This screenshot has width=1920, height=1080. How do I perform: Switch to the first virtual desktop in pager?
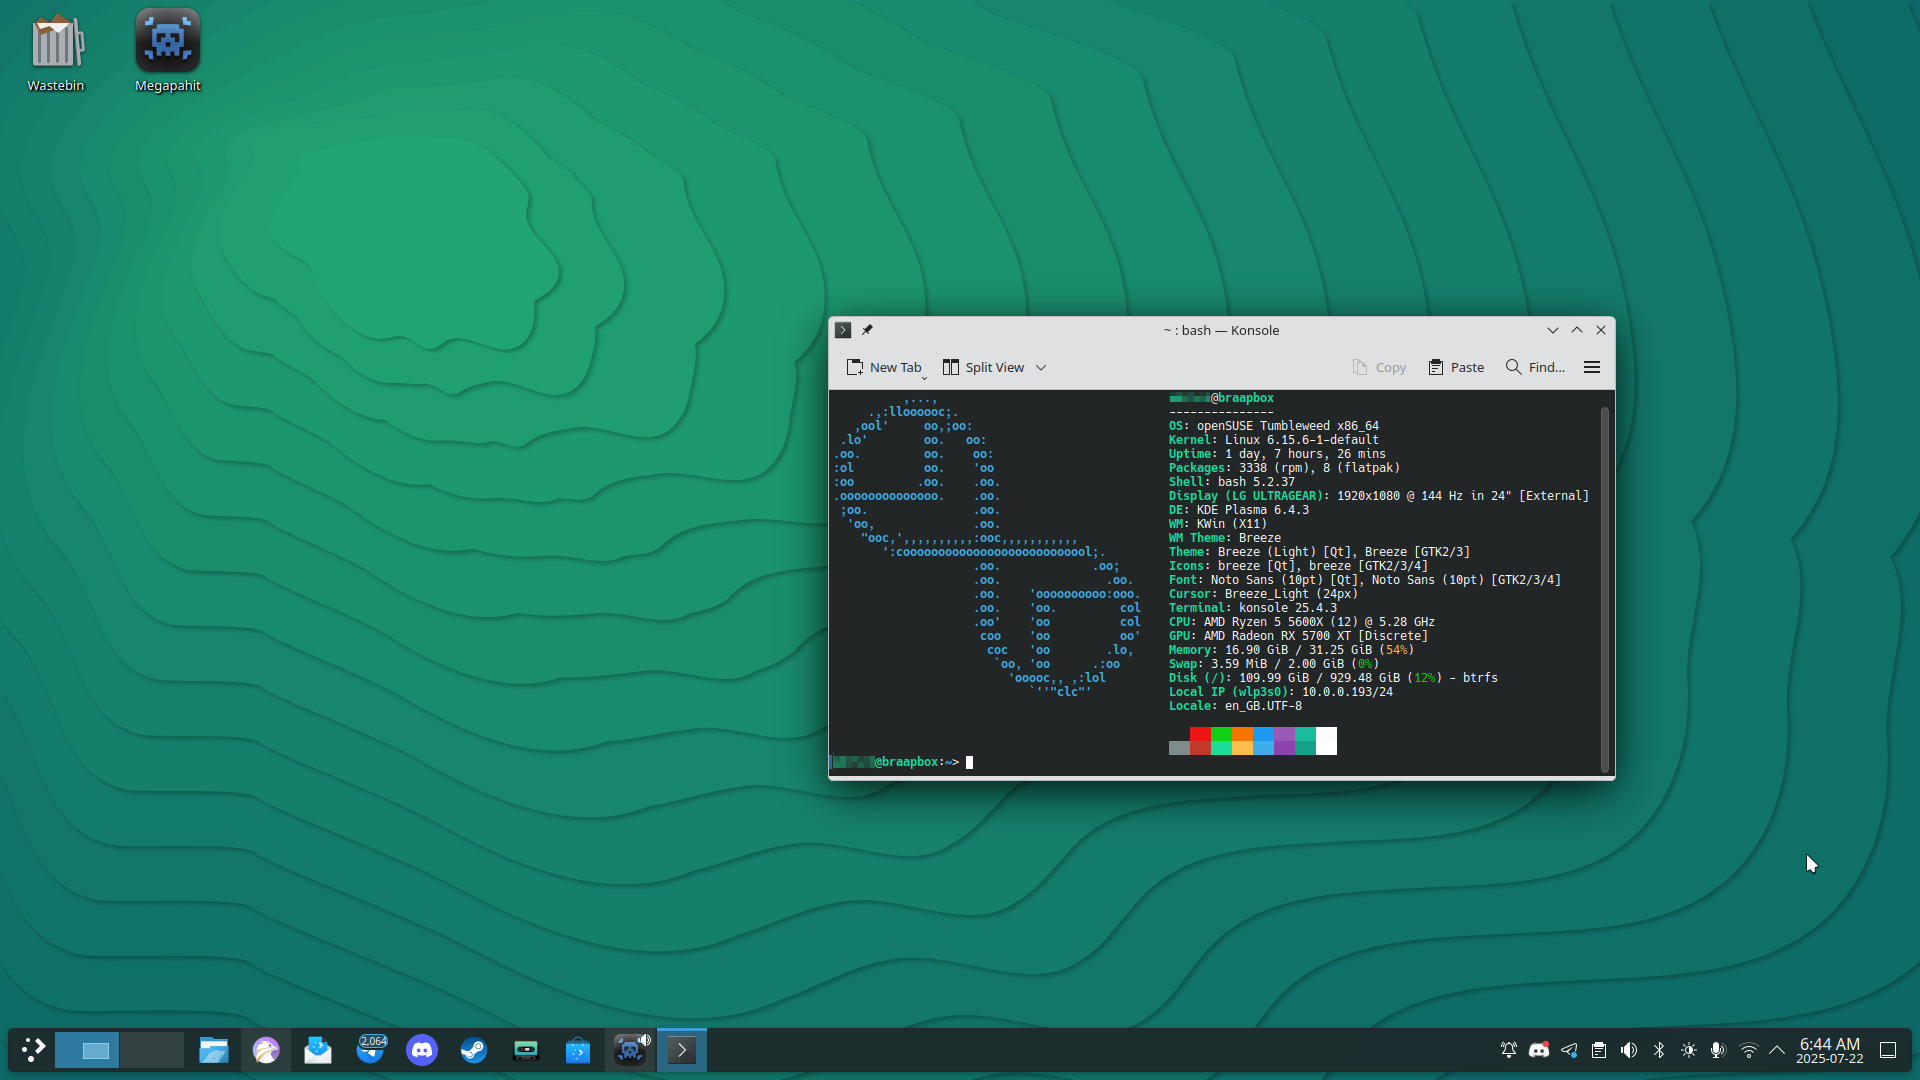point(87,1050)
